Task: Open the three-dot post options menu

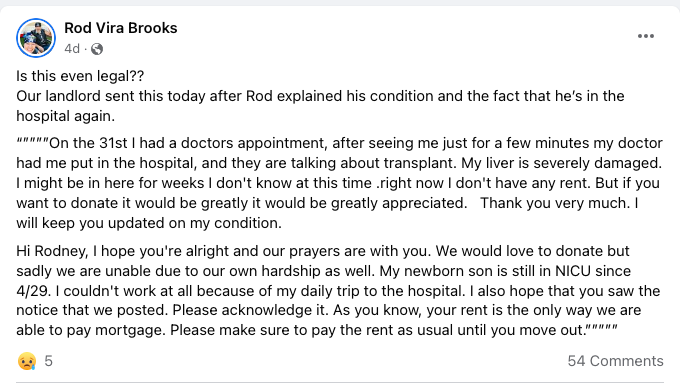Action: [x=646, y=36]
